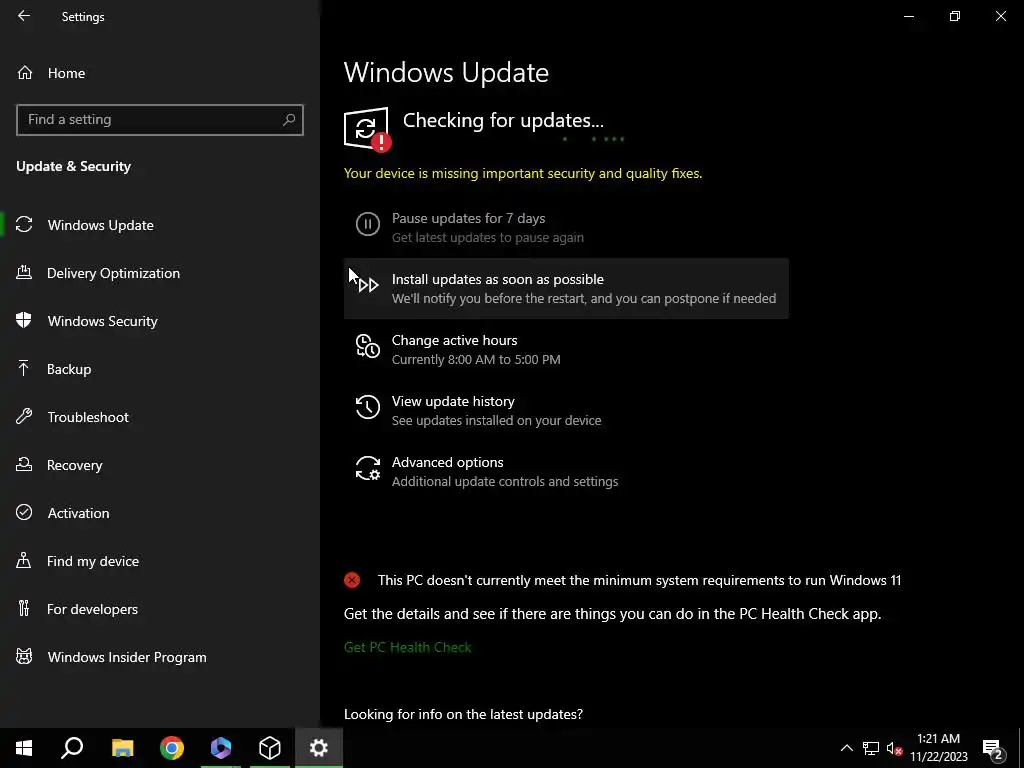
Task: Click the Update & Security heading
Action: coord(73,167)
